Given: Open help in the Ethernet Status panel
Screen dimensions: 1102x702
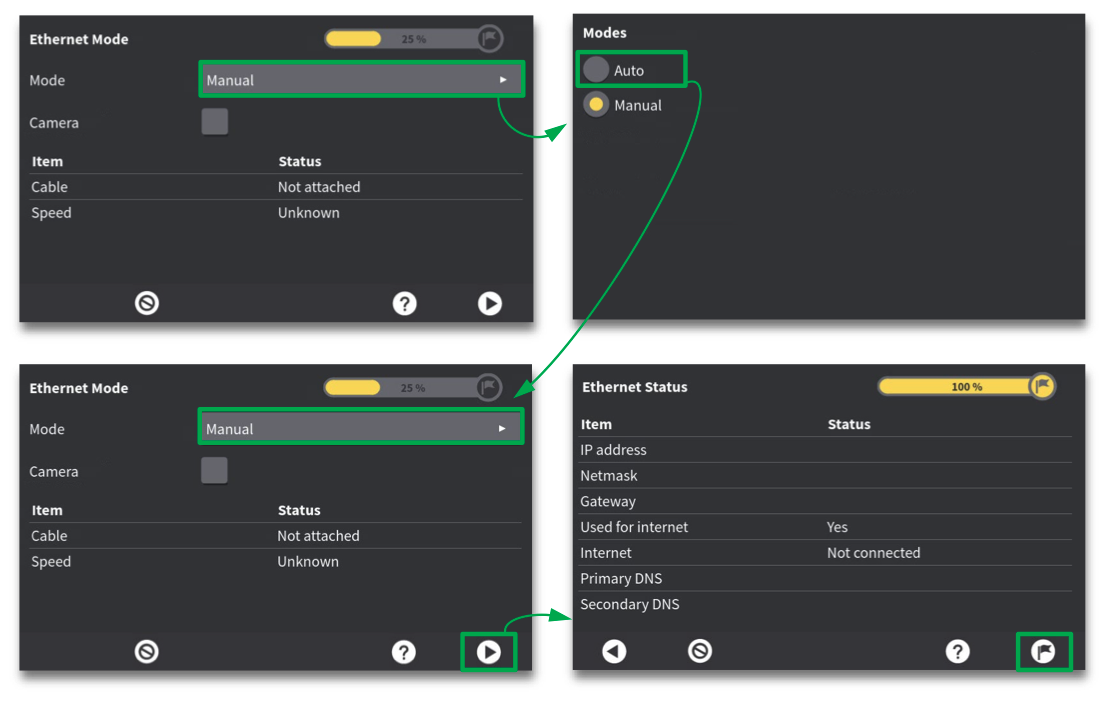Looking at the screenshot, I should click(x=957, y=652).
